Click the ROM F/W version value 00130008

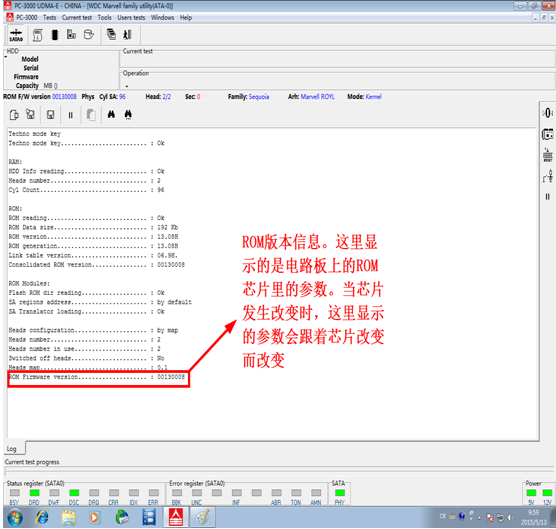point(64,96)
